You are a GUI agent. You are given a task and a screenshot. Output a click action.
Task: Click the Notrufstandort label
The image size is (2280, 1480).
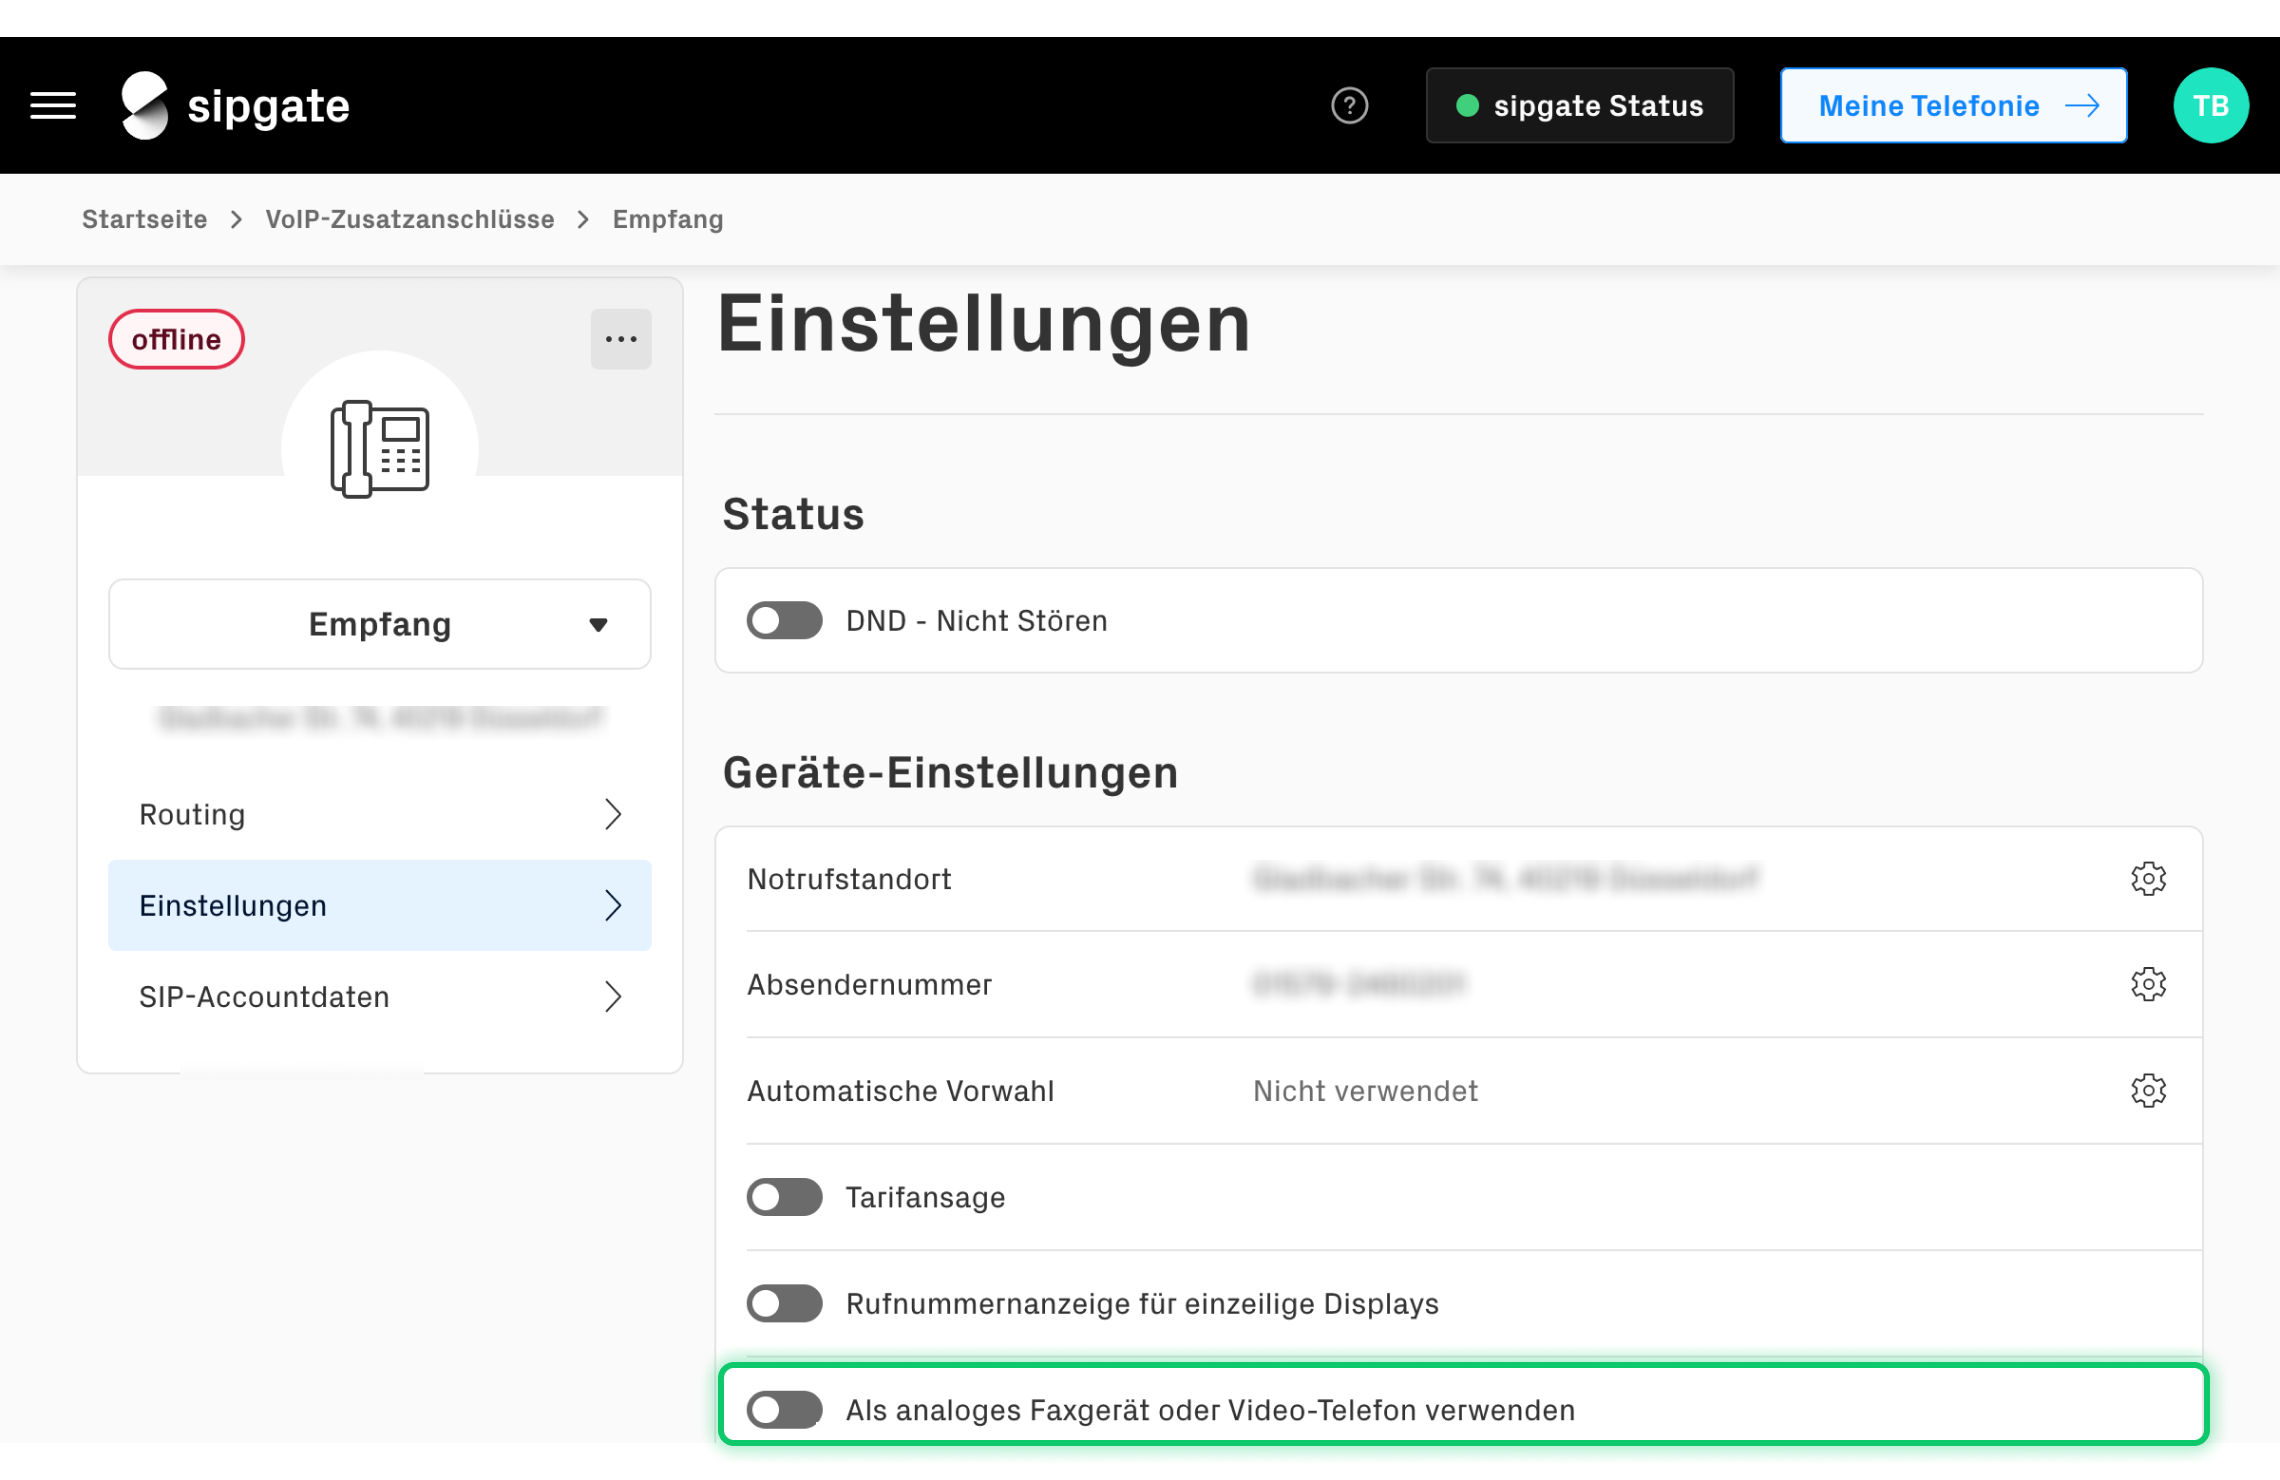pyautogui.click(x=849, y=879)
